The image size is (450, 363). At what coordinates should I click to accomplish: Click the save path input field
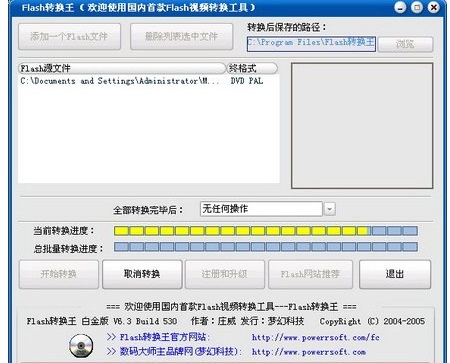(x=311, y=44)
